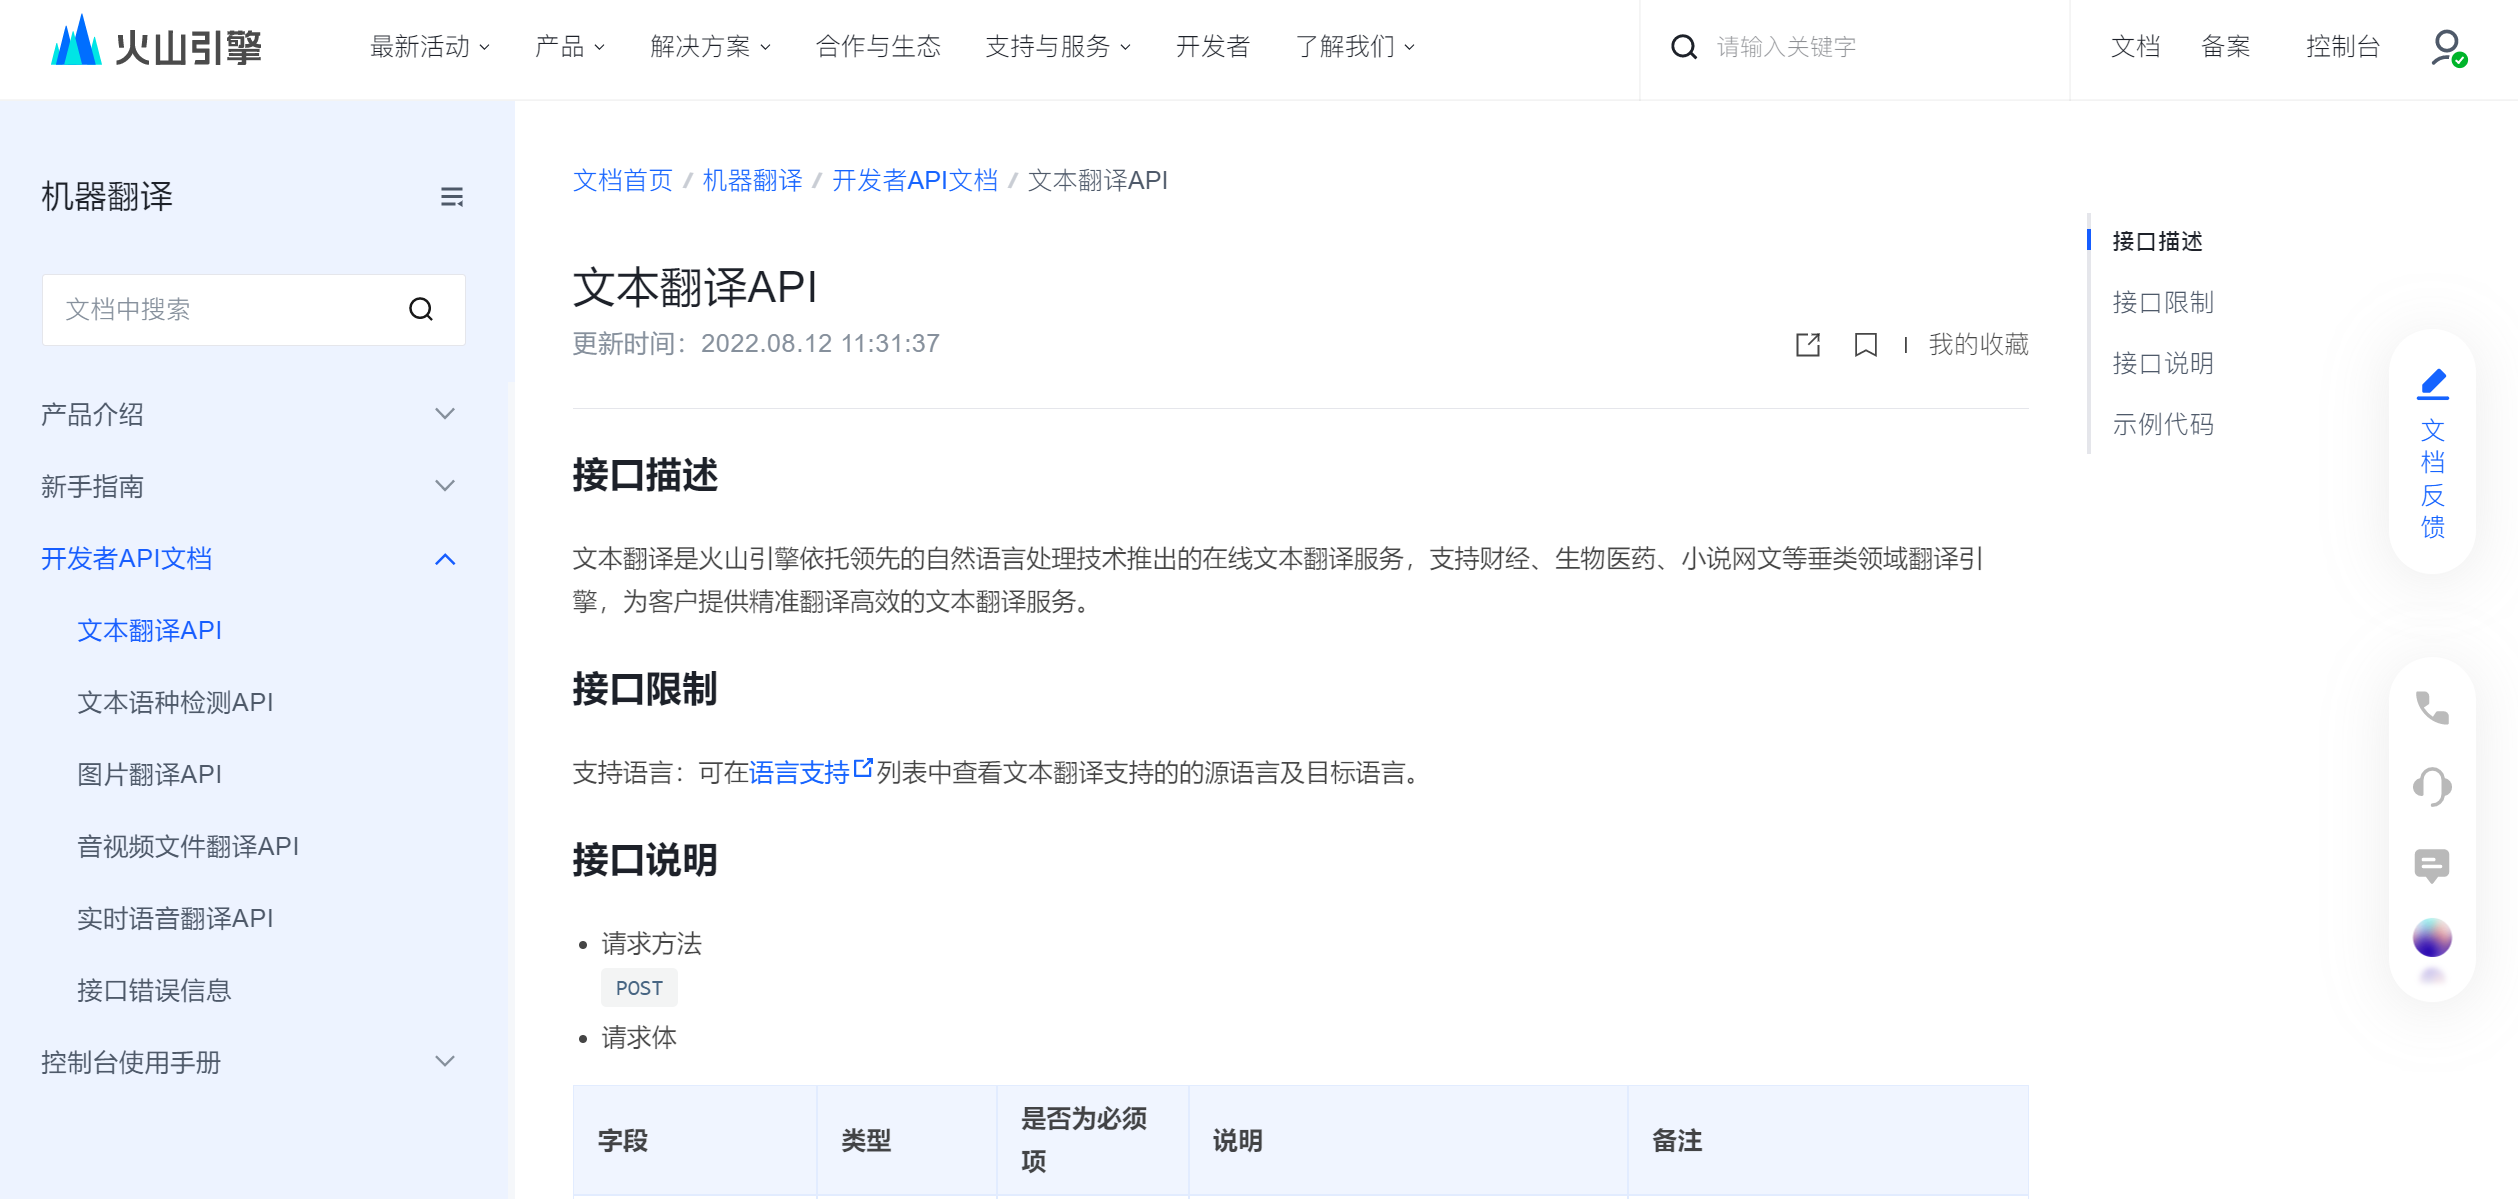Click the share/export icon under the title
This screenshot has width=2518, height=1199.
tap(1808, 345)
